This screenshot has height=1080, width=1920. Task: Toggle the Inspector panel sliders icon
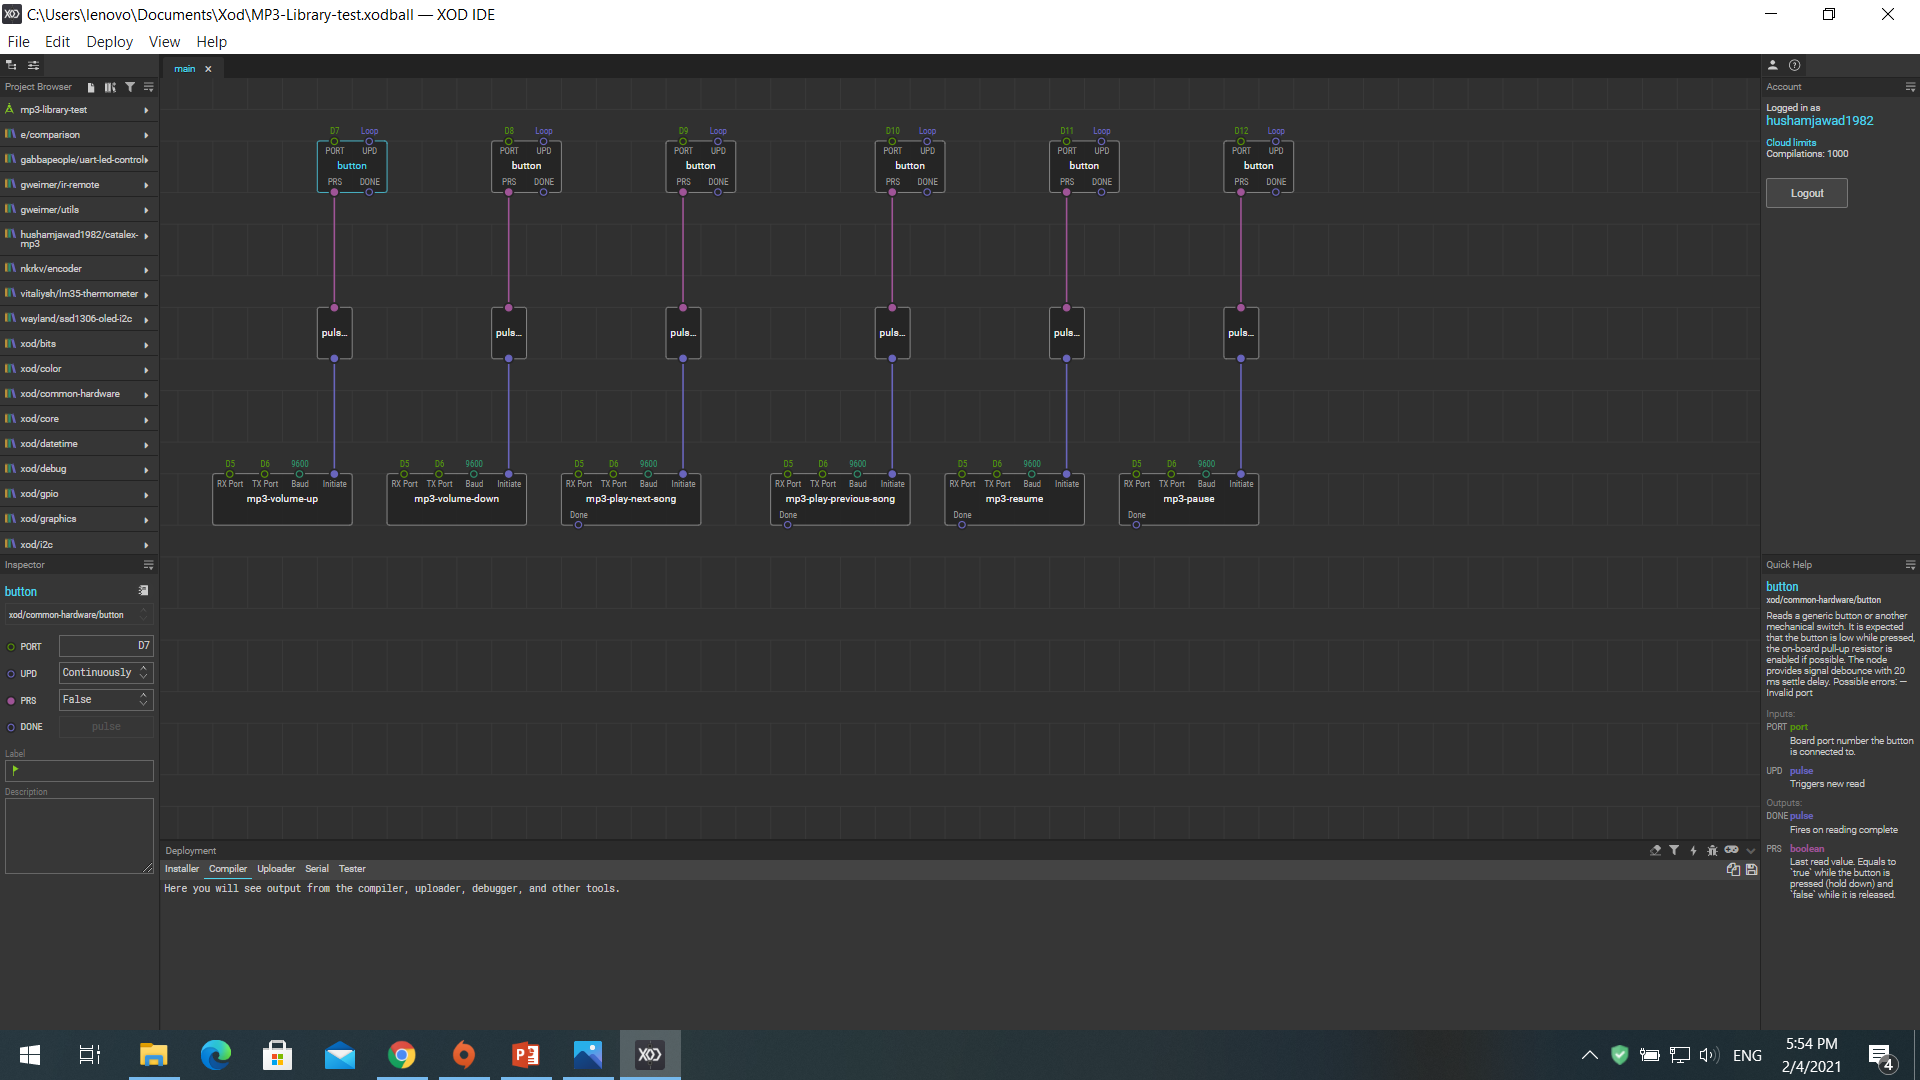pos(33,65)
